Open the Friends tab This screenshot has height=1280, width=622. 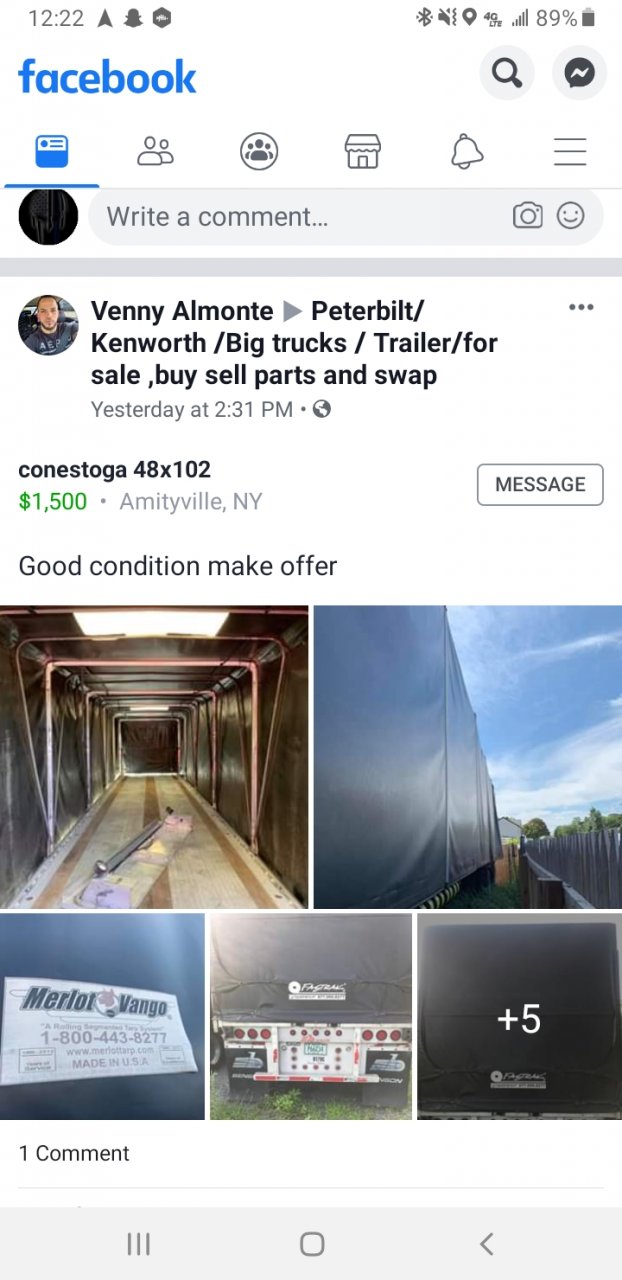[x=155, y=151]
